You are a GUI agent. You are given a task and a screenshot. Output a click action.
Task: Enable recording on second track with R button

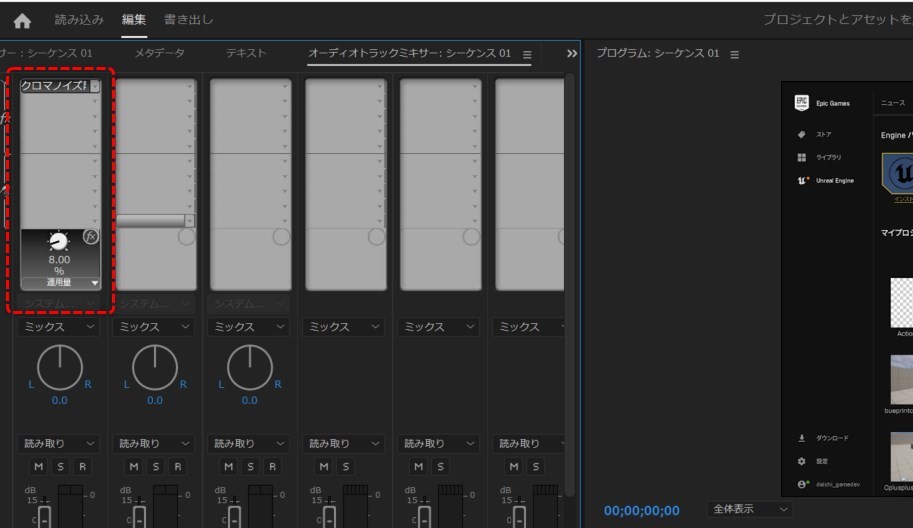(x=178, y=466)
